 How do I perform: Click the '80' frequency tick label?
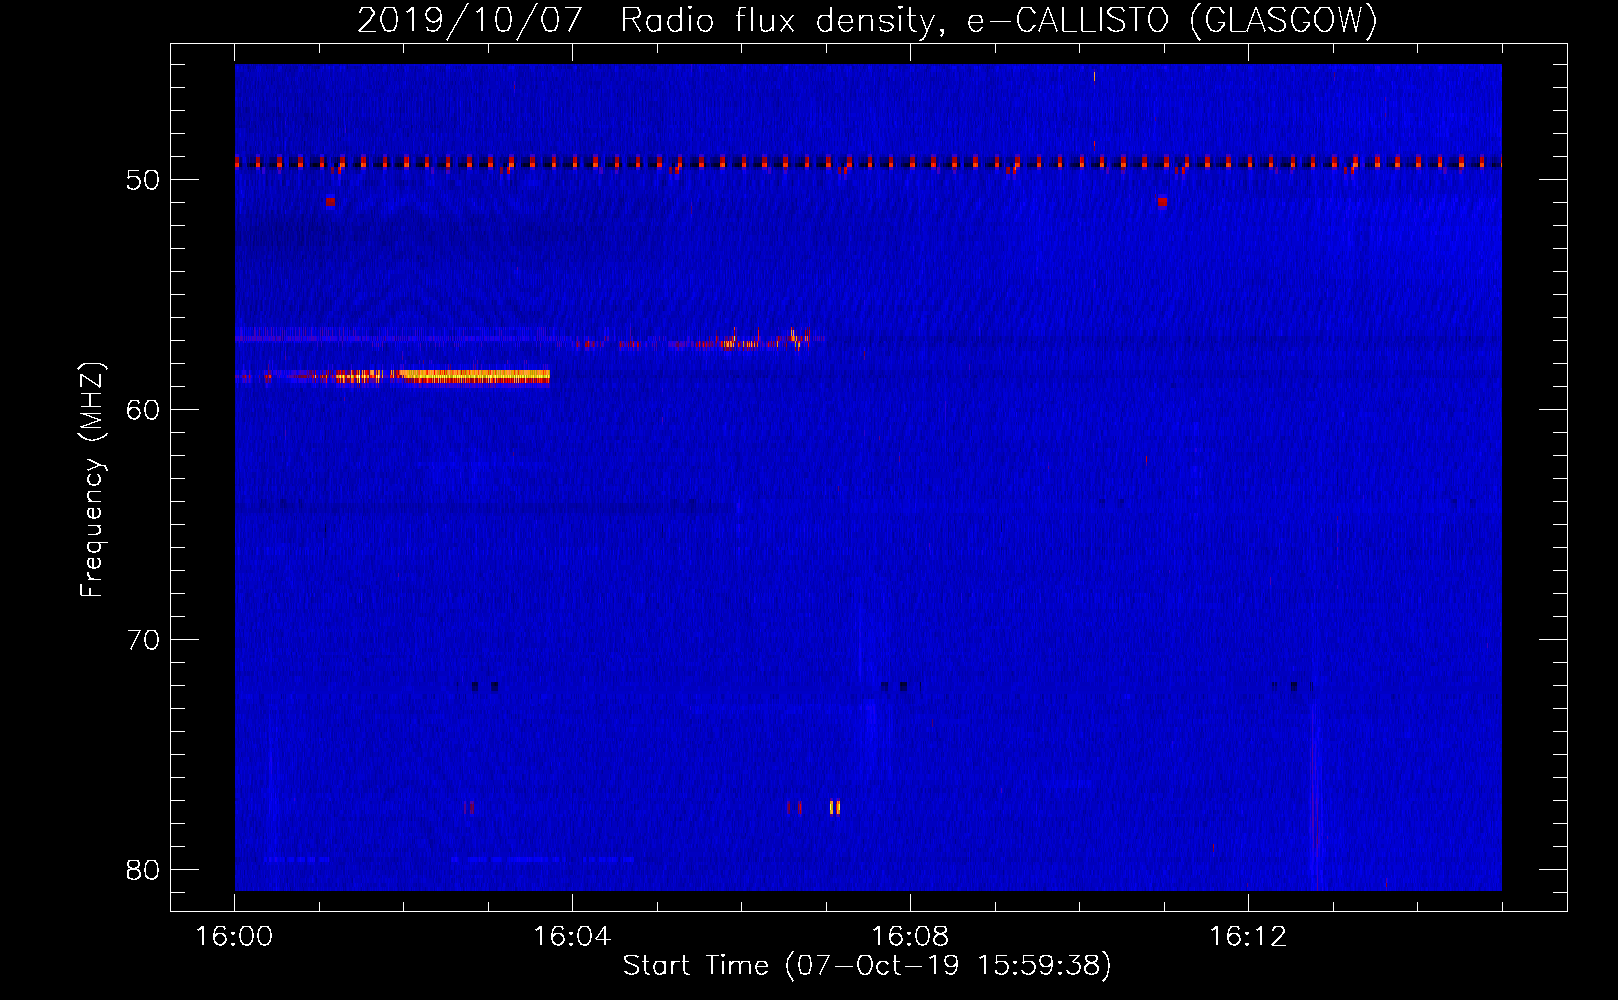coord(144,870)
